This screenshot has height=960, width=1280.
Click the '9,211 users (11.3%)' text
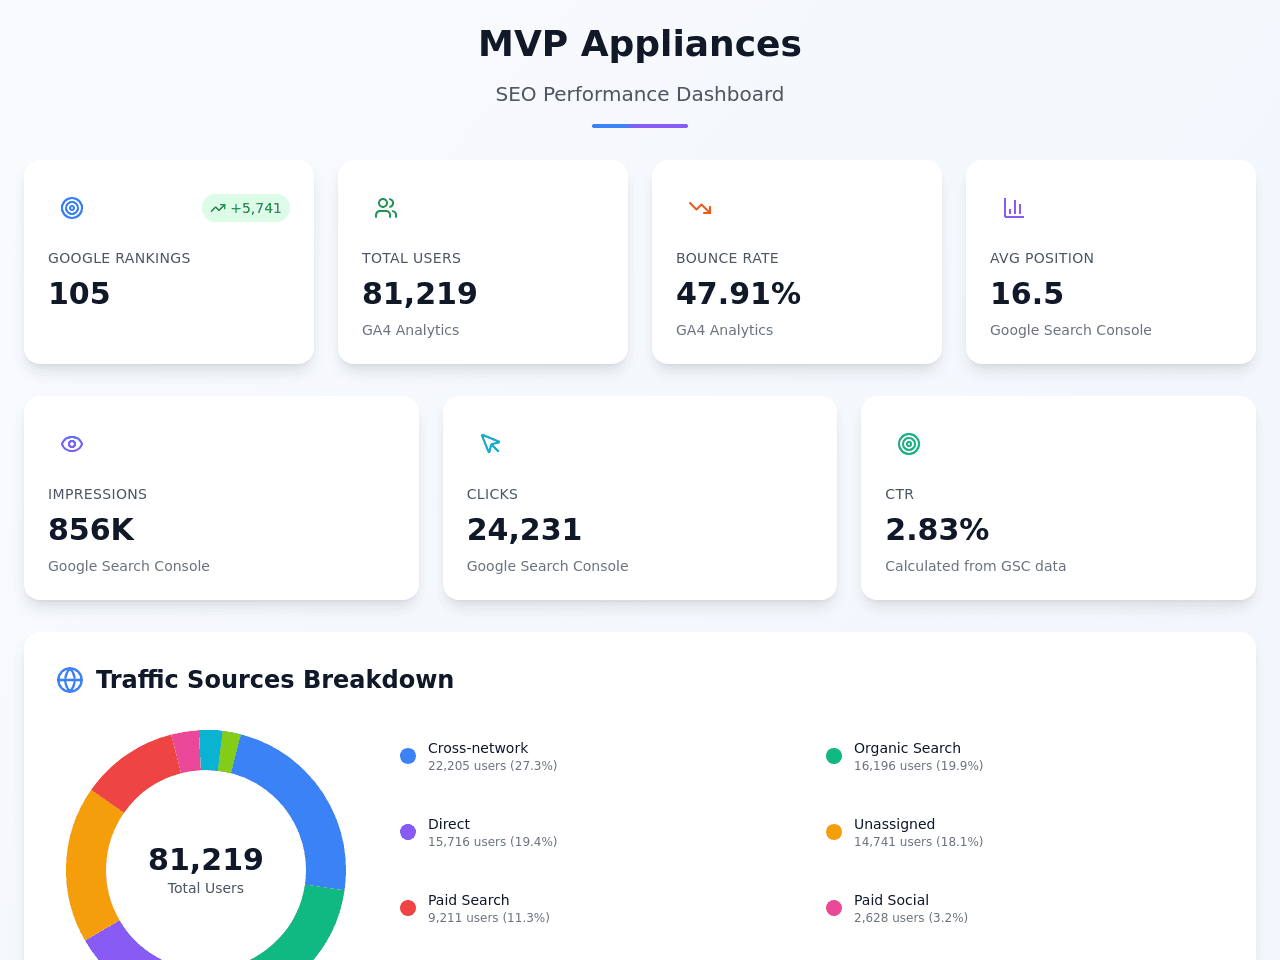(x=489, y=918)
